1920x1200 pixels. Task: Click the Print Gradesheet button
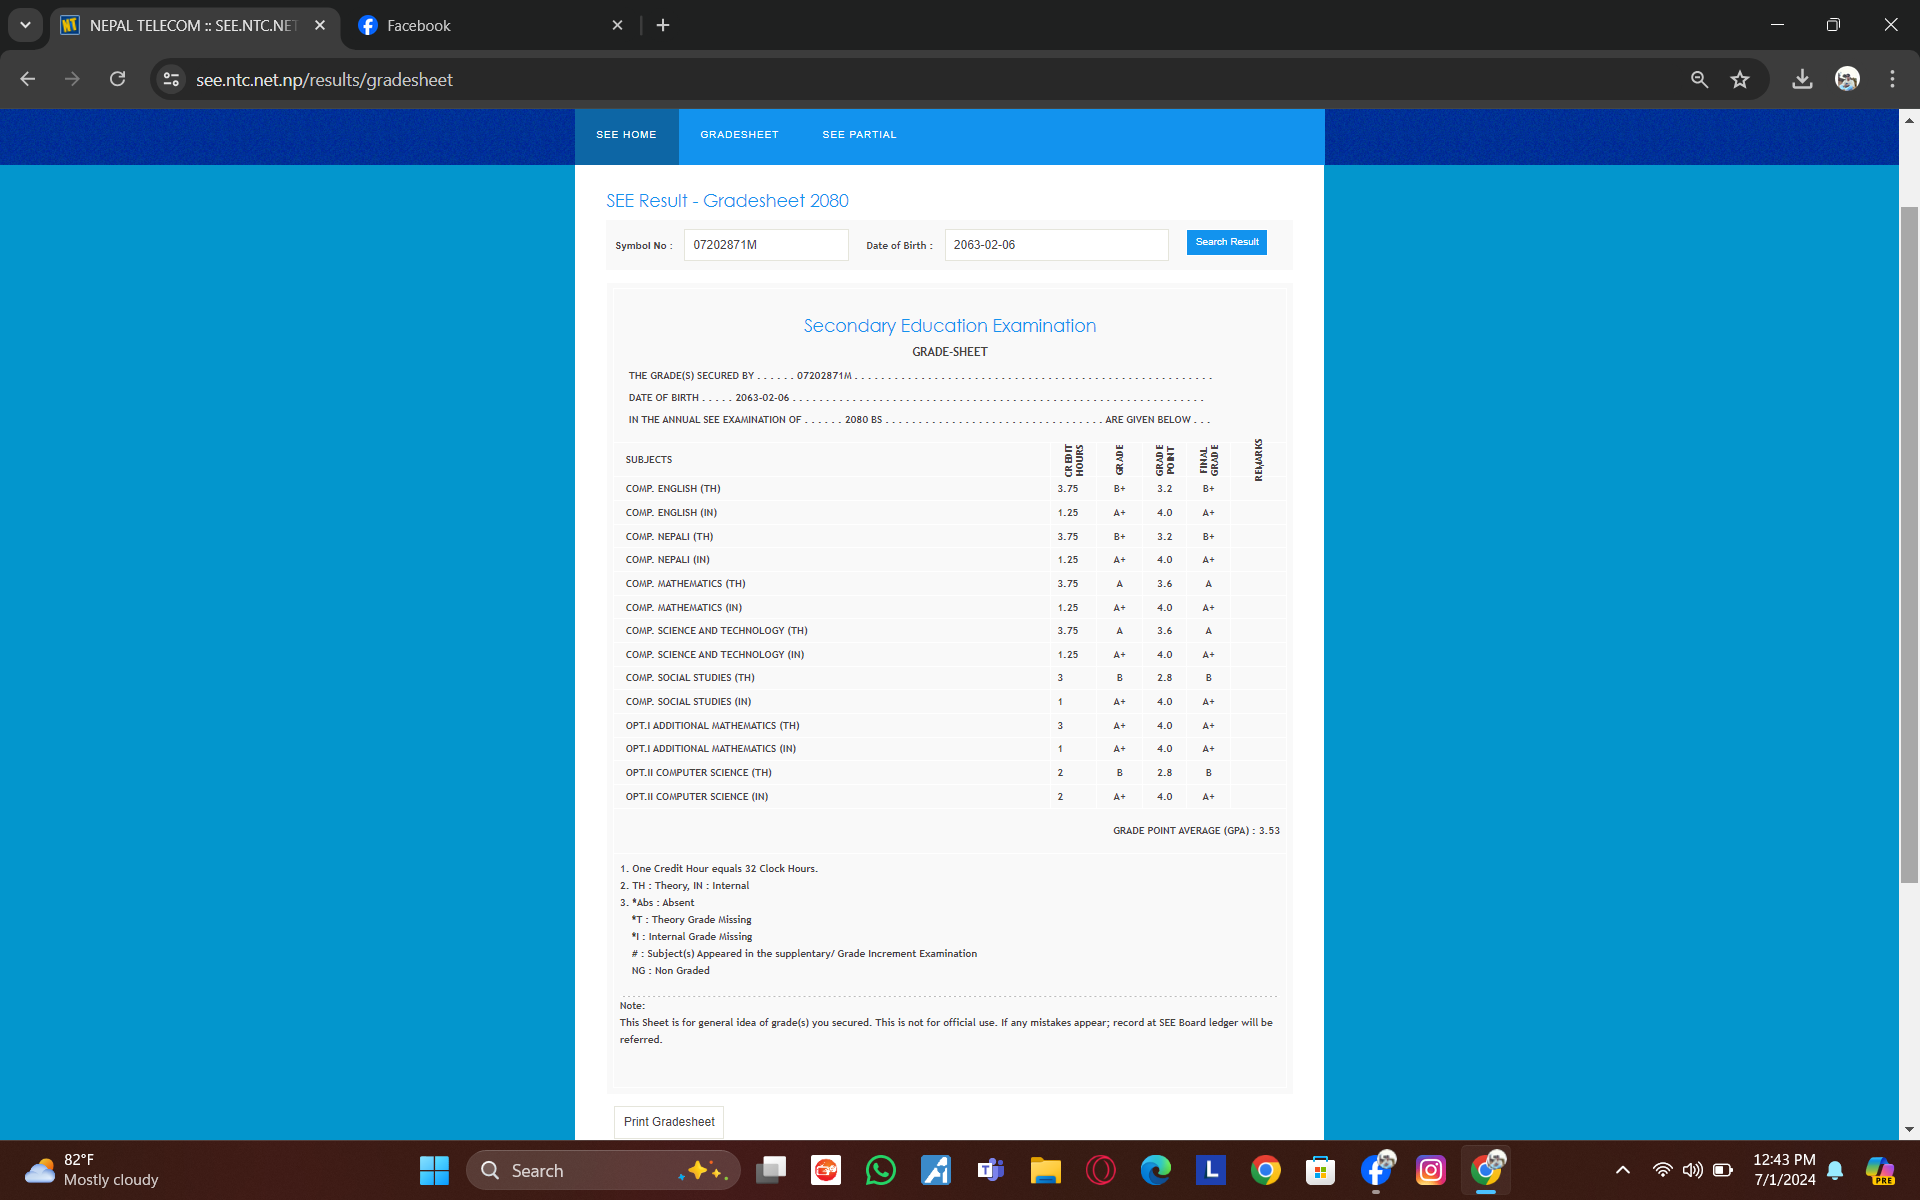[x=669, y=1122]
